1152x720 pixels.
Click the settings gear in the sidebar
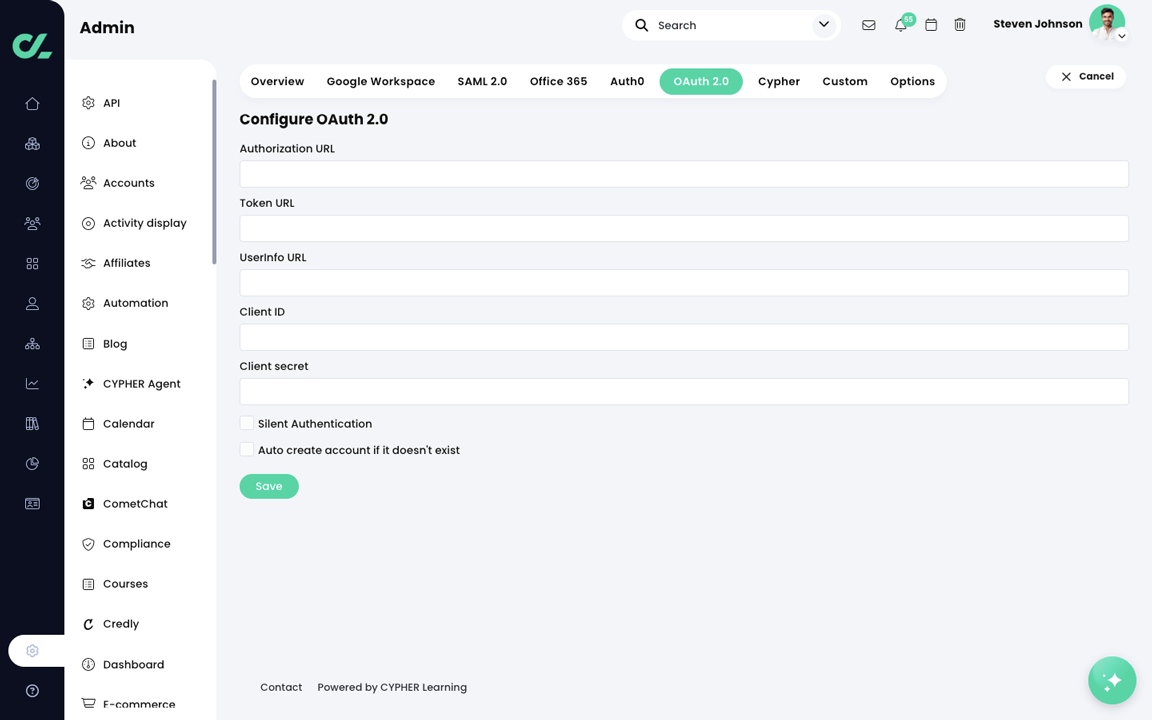(31, 650)
